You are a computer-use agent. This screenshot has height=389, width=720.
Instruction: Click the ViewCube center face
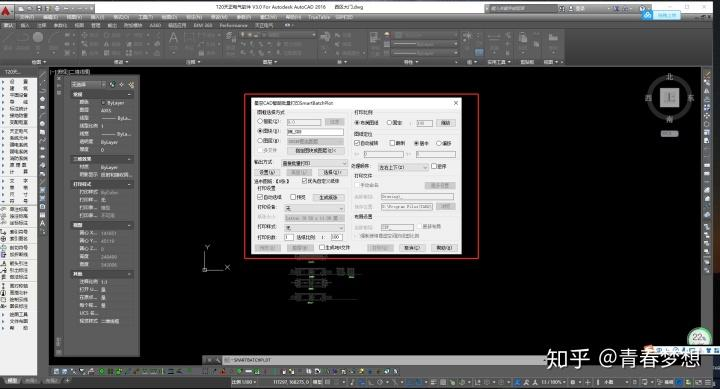(669, 97)
